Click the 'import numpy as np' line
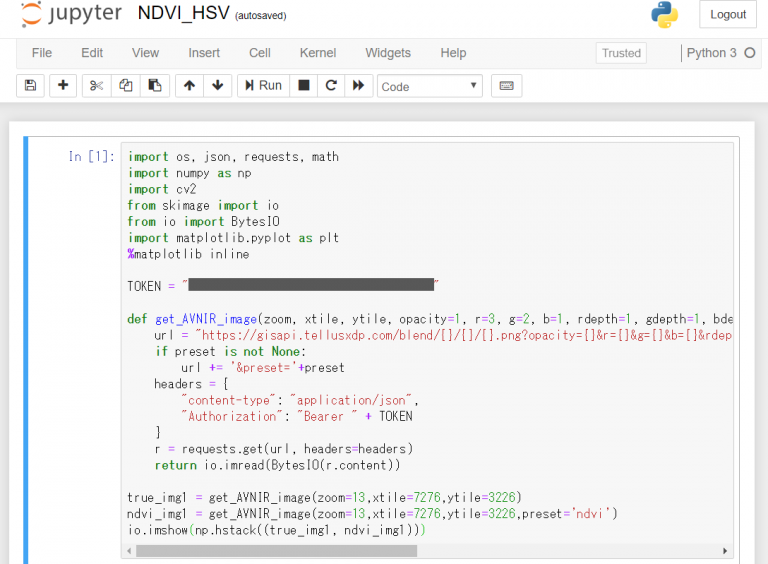 point(190,173)
